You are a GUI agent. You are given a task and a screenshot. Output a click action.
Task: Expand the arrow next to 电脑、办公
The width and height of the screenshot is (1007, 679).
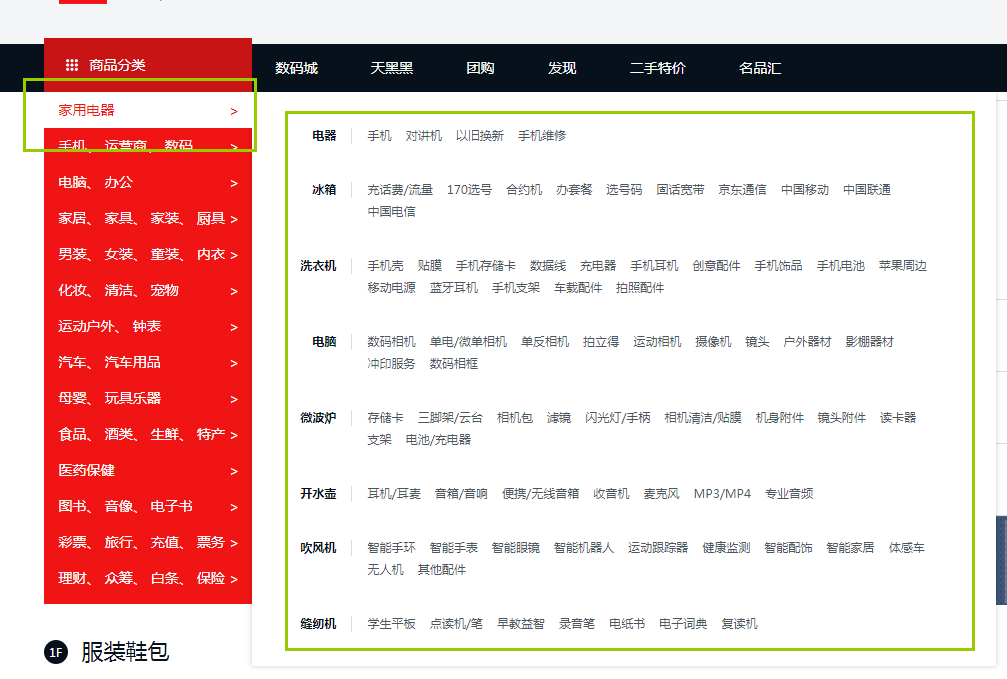pos(234,184)
